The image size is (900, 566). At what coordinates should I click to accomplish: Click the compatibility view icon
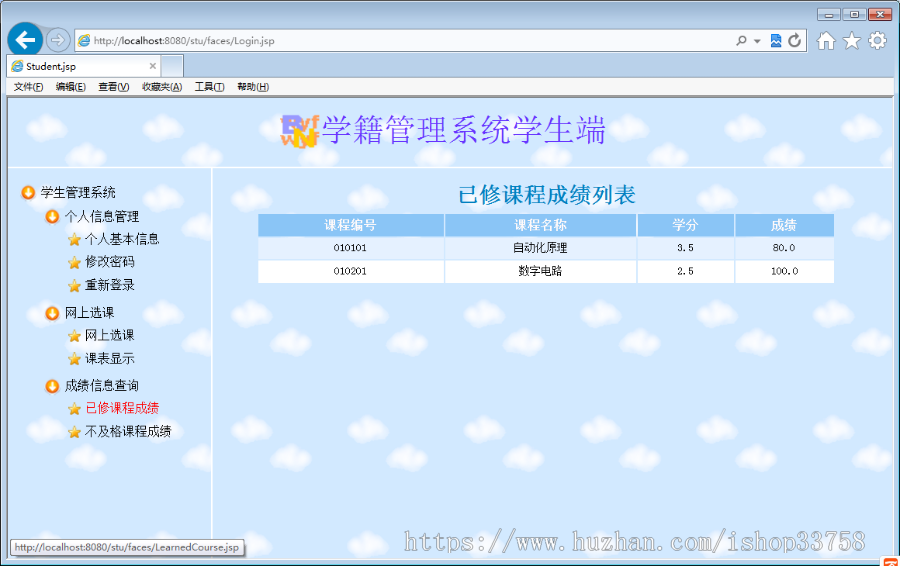(776, 41)
